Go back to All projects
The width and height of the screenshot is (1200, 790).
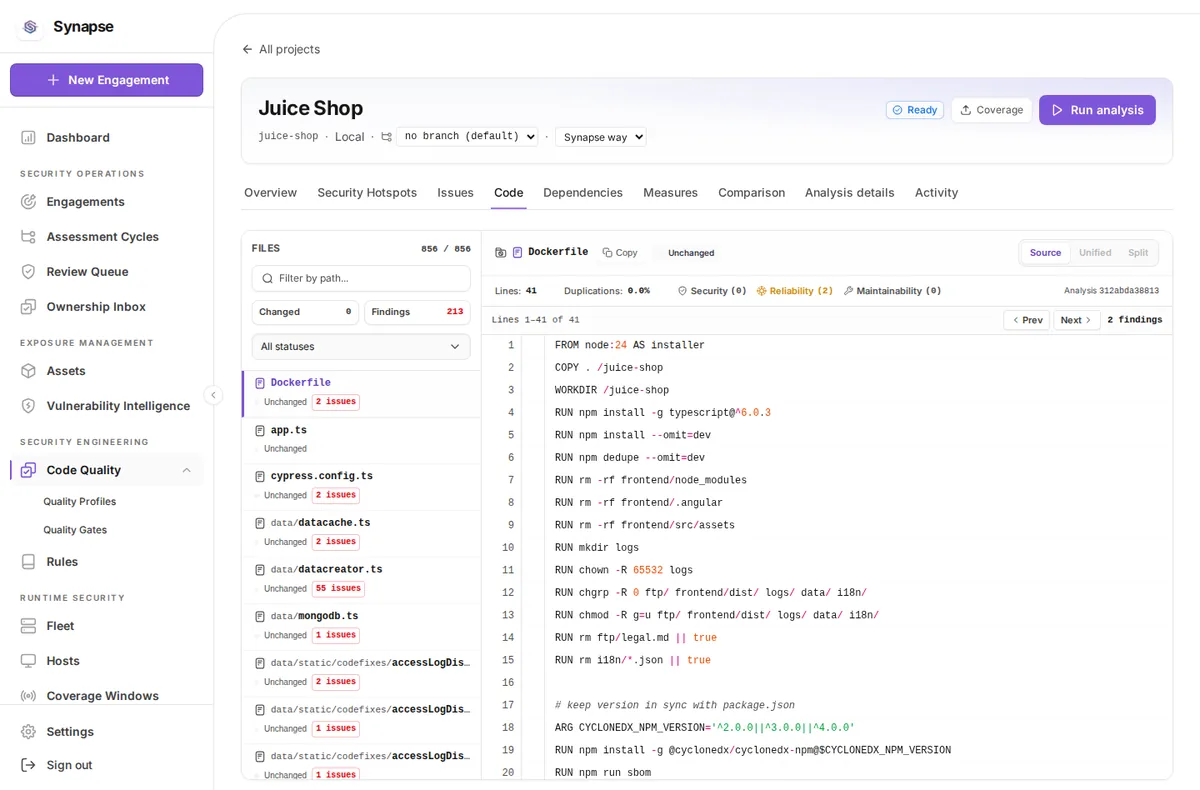click(281, 49)
